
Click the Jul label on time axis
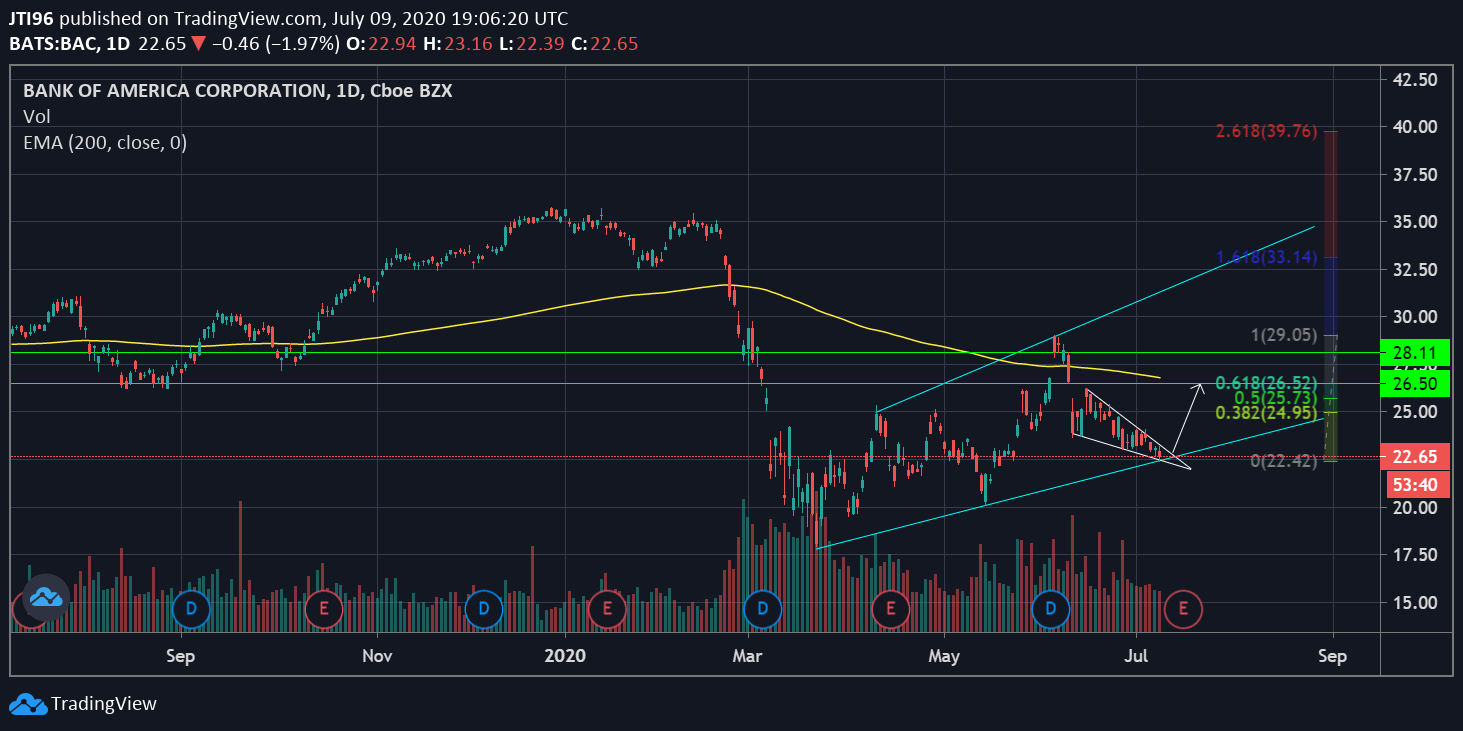pos(1137,656)
